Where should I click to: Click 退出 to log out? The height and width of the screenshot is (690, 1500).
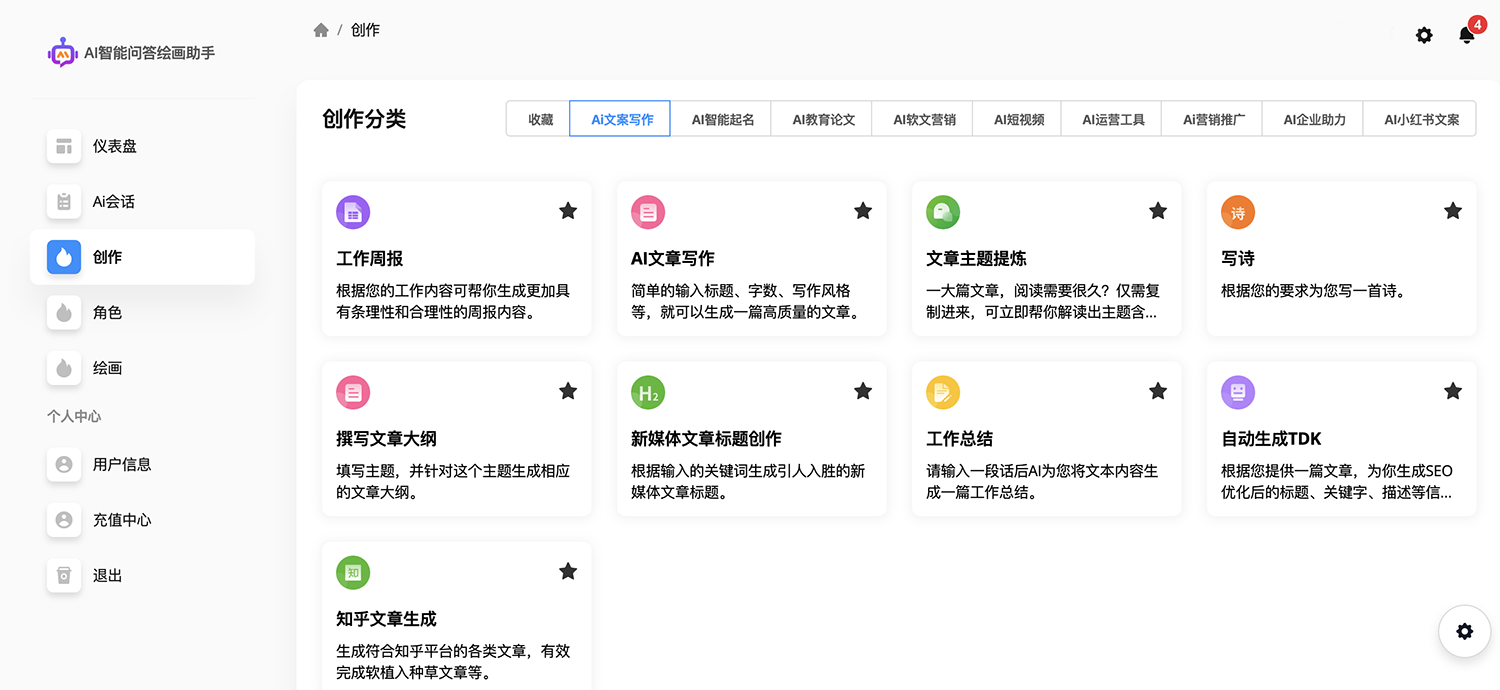click(107, 575)
